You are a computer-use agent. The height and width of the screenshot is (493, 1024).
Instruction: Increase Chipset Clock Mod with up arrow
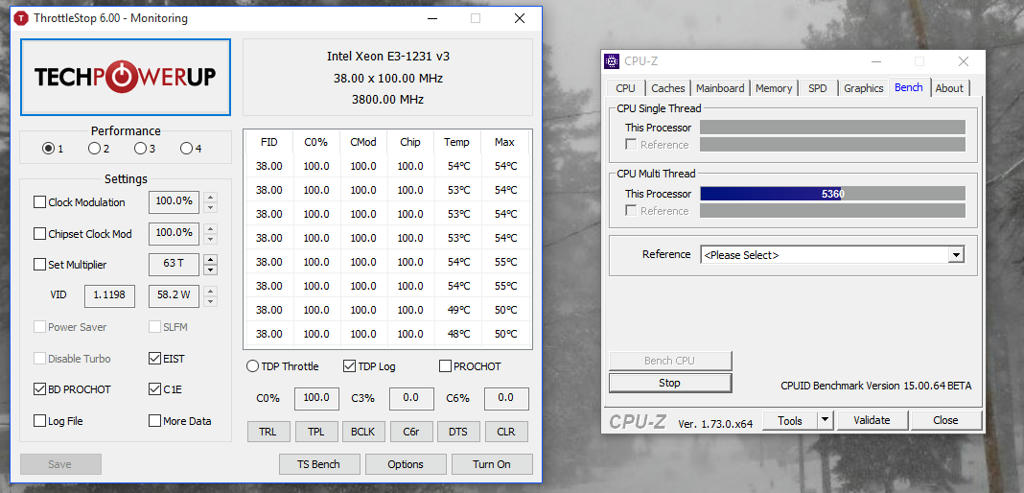[210, 229]
